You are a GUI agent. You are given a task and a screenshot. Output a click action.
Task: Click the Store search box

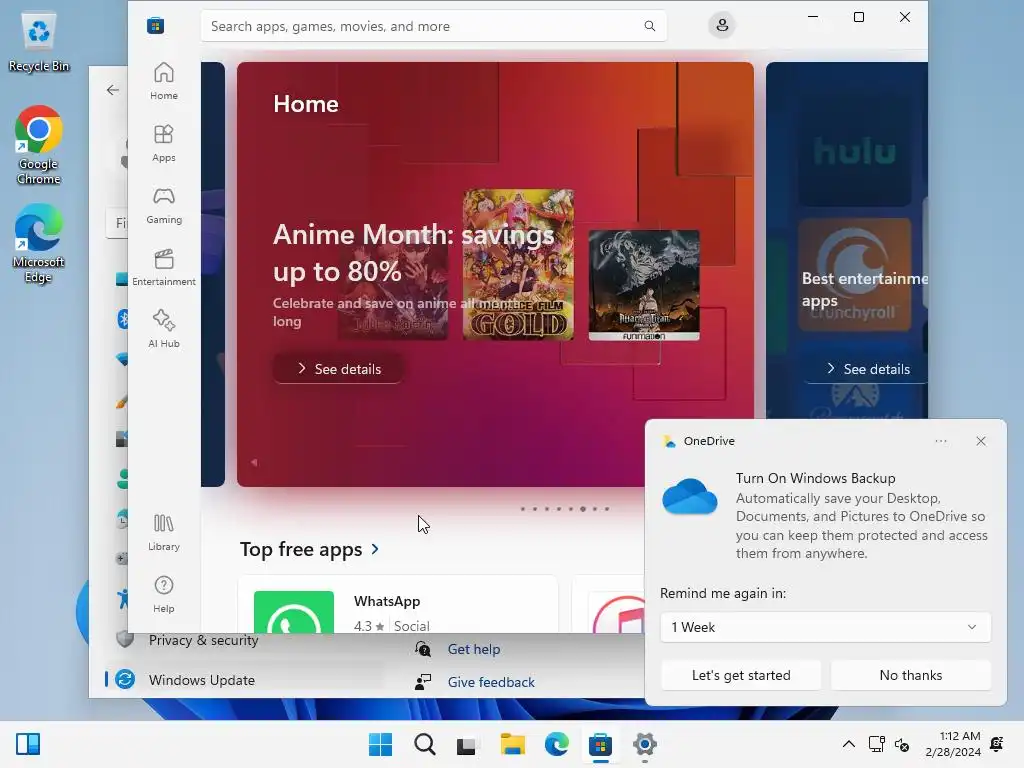click(434, 26)
